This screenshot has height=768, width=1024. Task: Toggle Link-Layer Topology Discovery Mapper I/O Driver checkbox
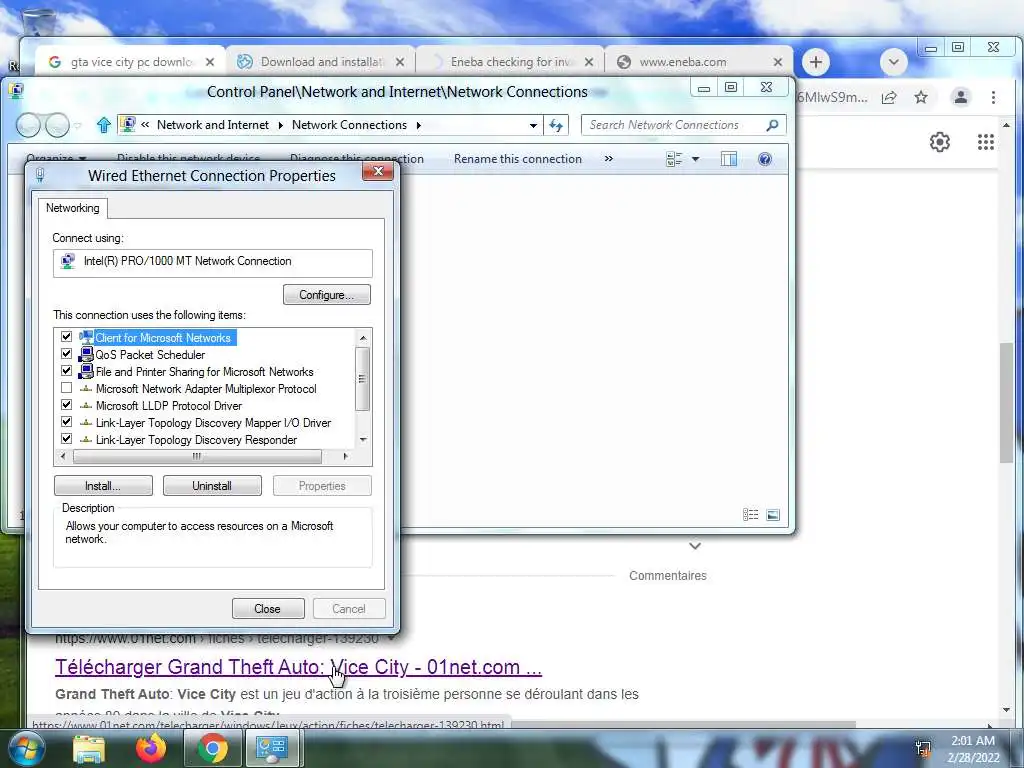pos(67,422)
